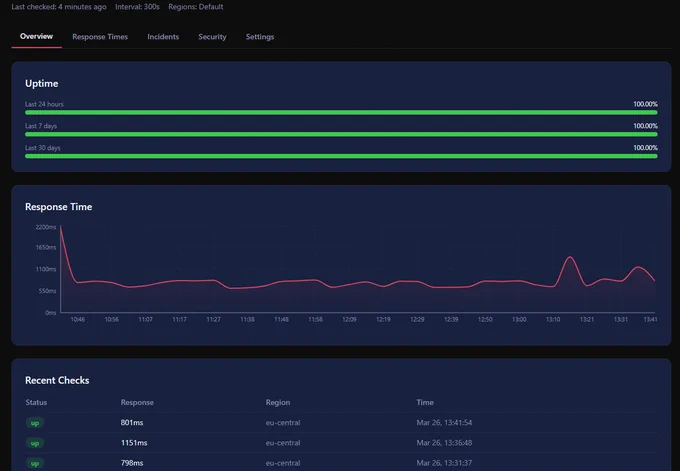
Task: Select the Security tab
Action: [x=212, y=37]
